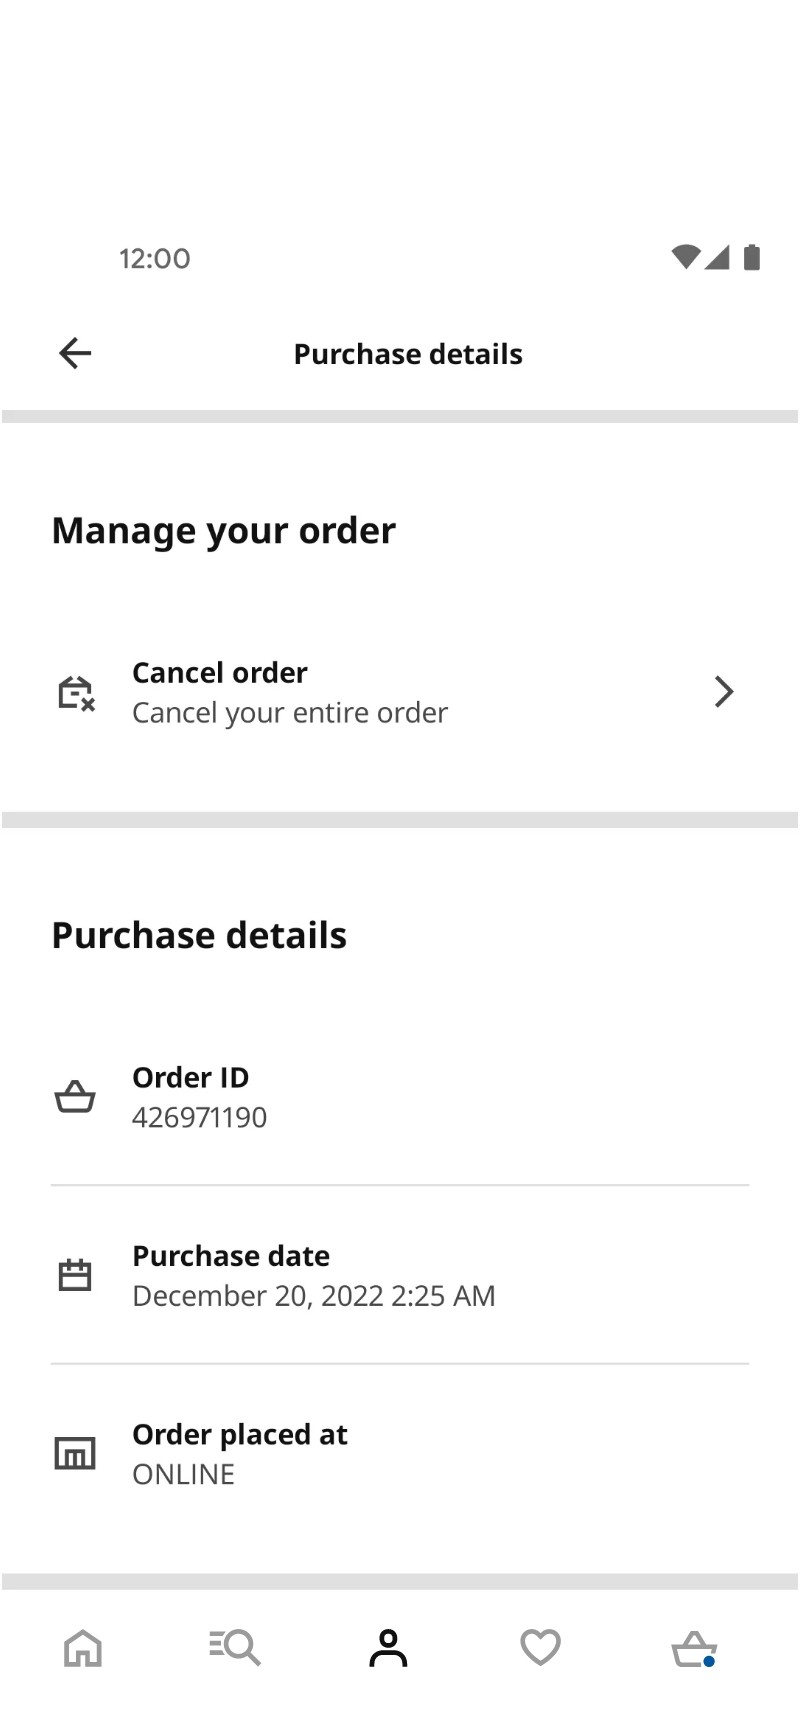Tap the store icon next to Order placed at

click(74, 1452)
